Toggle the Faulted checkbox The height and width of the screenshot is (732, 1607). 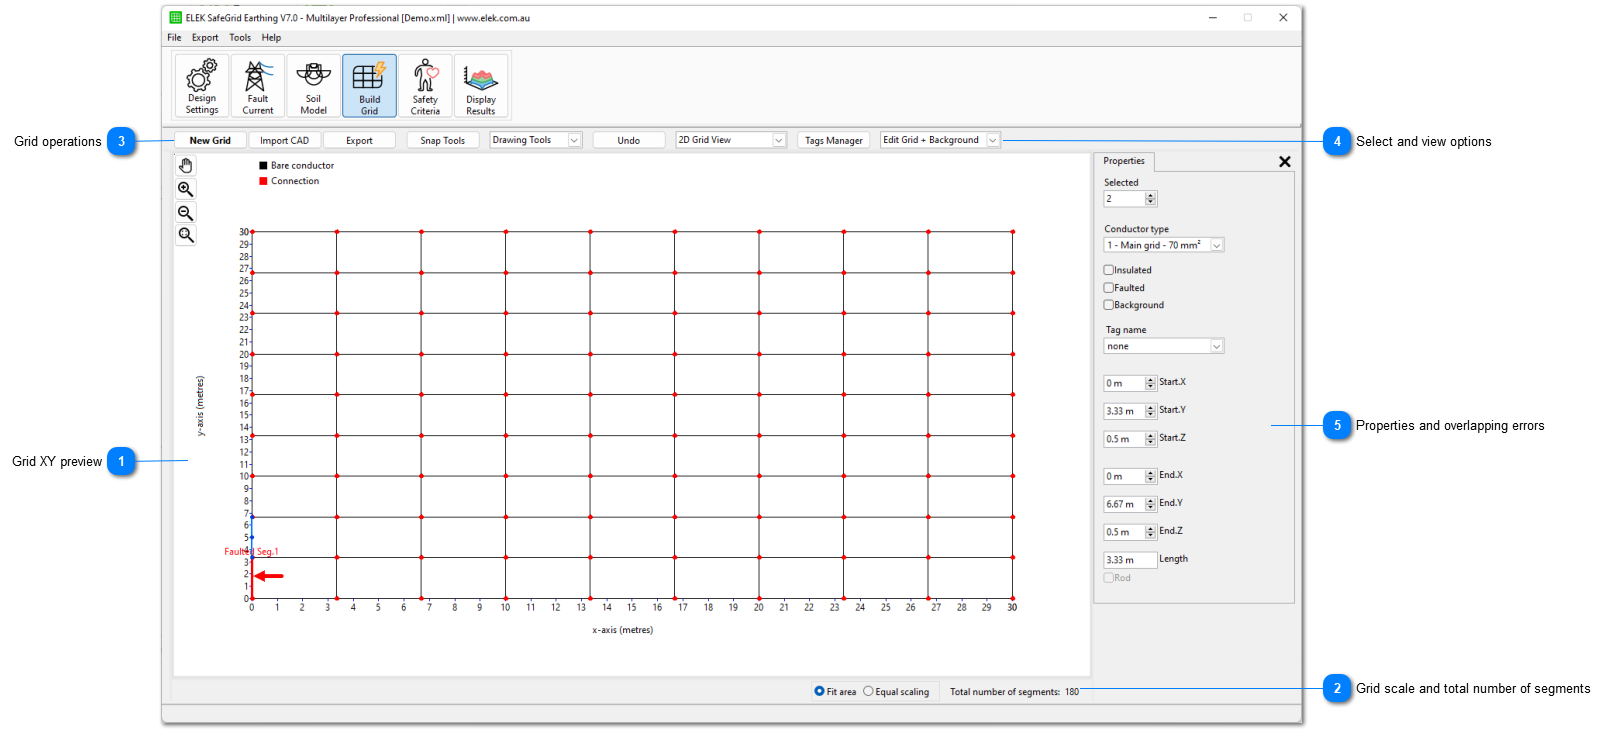point(1108,288)
